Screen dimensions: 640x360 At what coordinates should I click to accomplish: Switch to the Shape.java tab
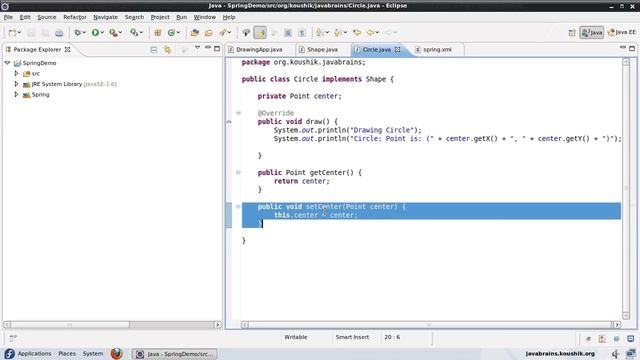point(322,49)
